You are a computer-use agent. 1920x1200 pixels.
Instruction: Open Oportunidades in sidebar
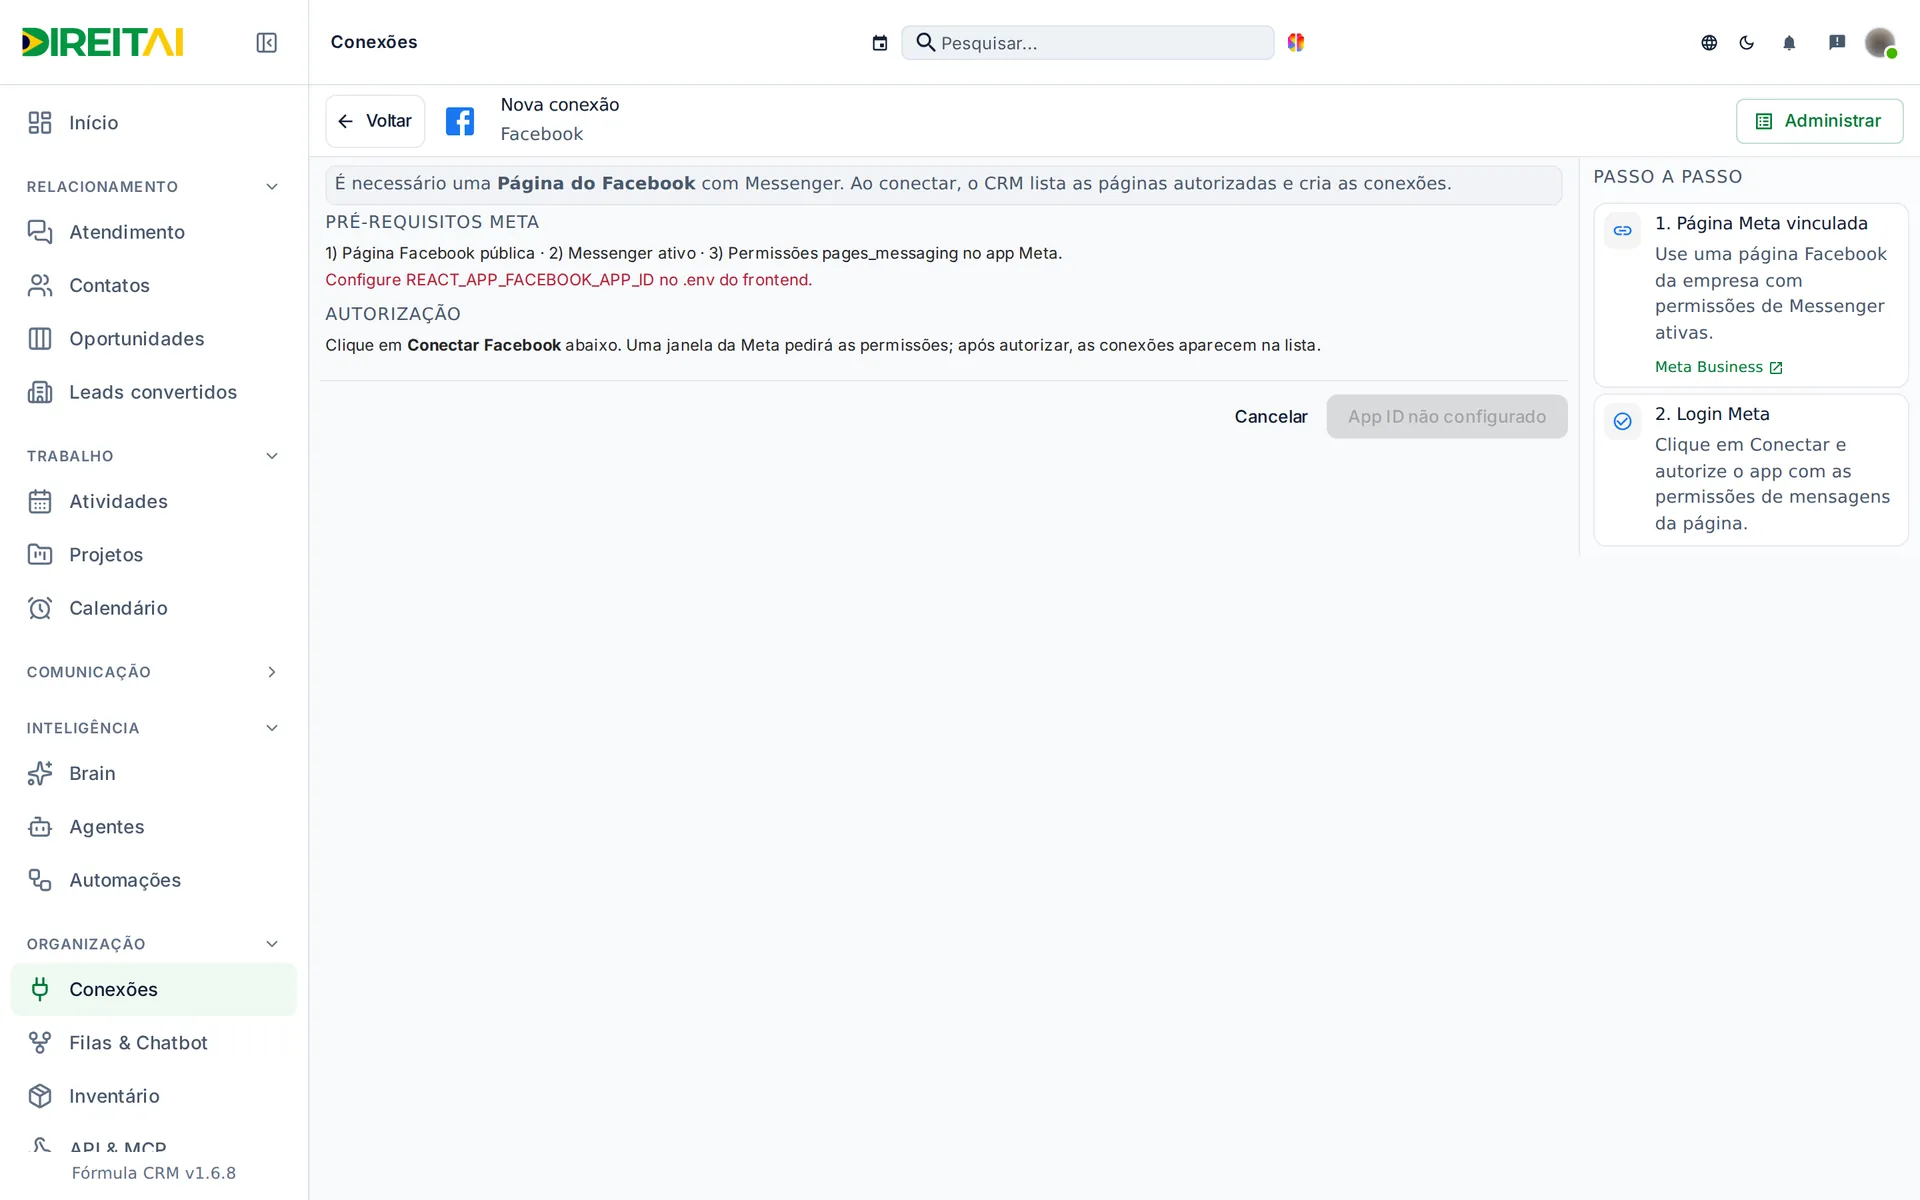point(154,339)
